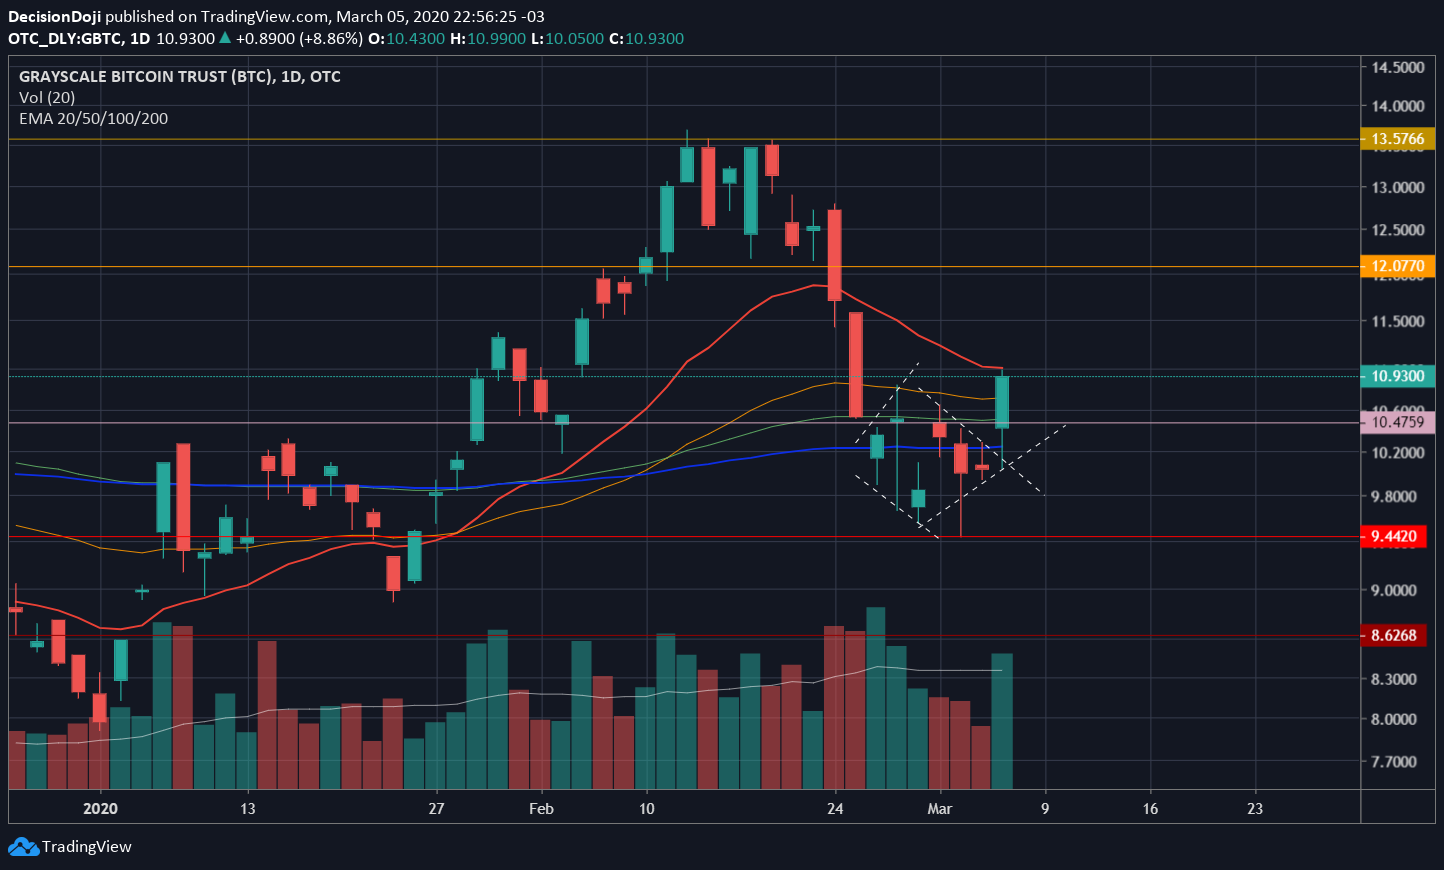Screen dimensions: 1444x870
Task: Click the 2020 date axis label
Action: [100, 808]
